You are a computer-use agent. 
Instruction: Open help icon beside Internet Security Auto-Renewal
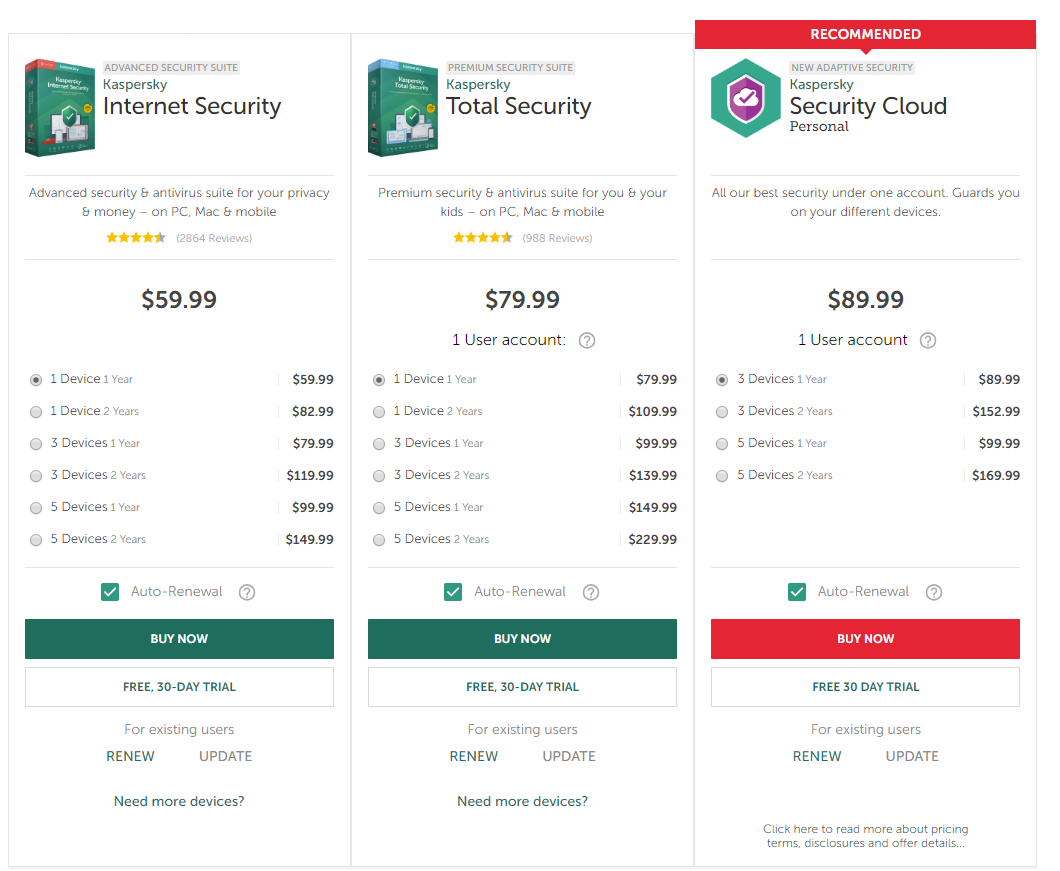point(247,592)
